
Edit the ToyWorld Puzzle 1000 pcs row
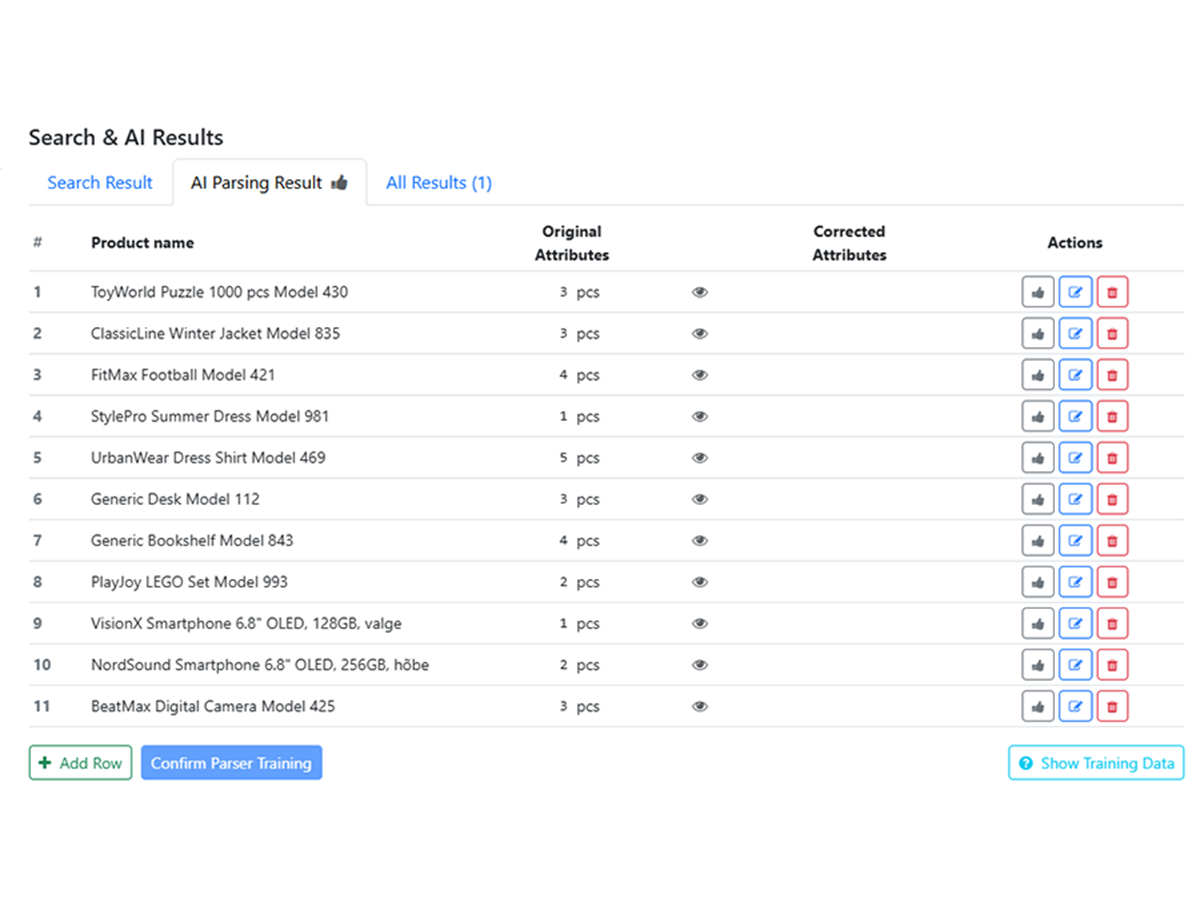coord(1075,293)
